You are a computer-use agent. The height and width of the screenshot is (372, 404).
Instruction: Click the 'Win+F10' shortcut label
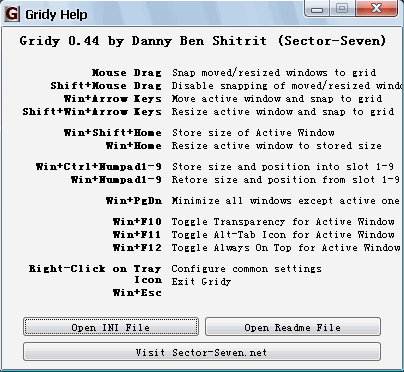[137, 222]
